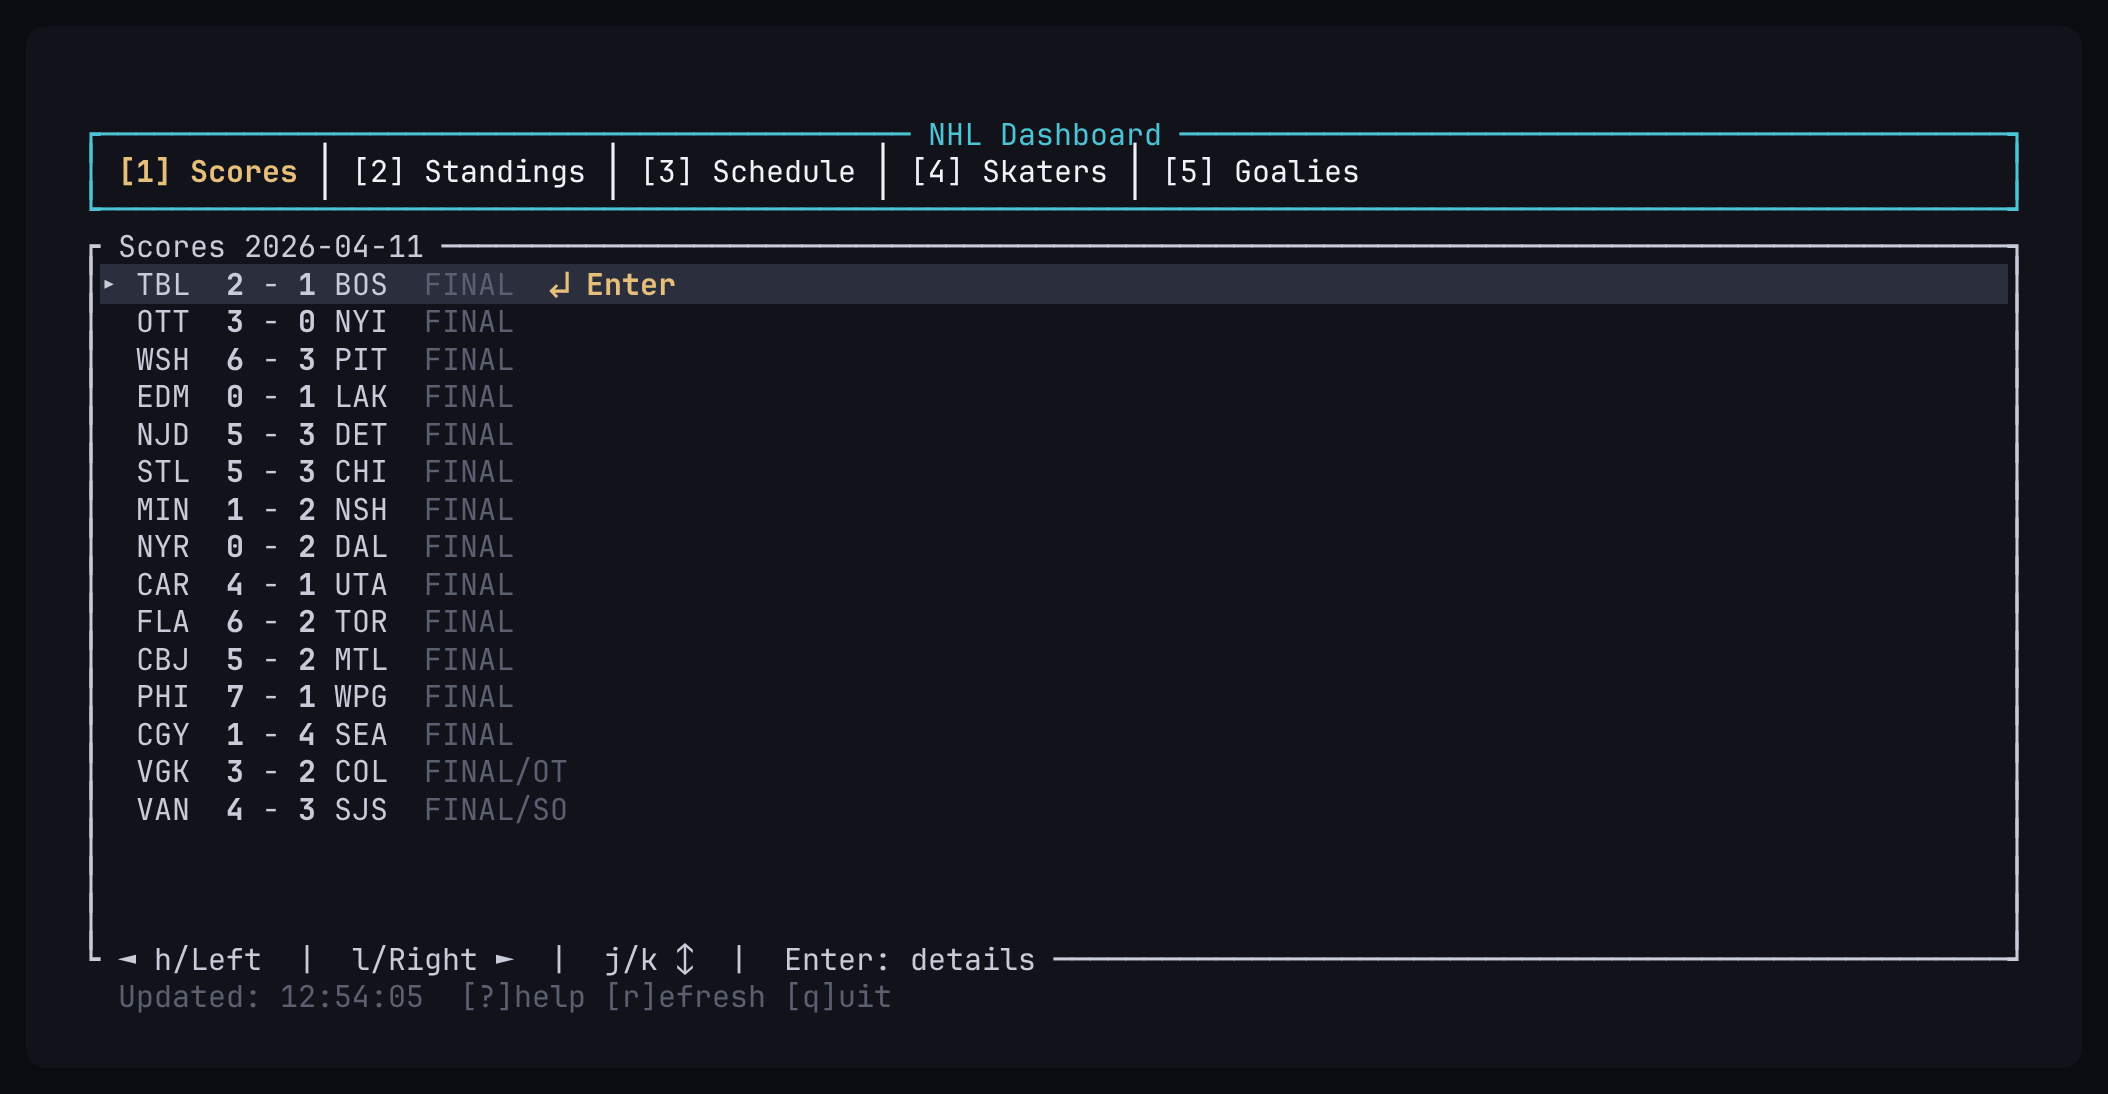Click the j/k navigation hint

pos(631,960)
